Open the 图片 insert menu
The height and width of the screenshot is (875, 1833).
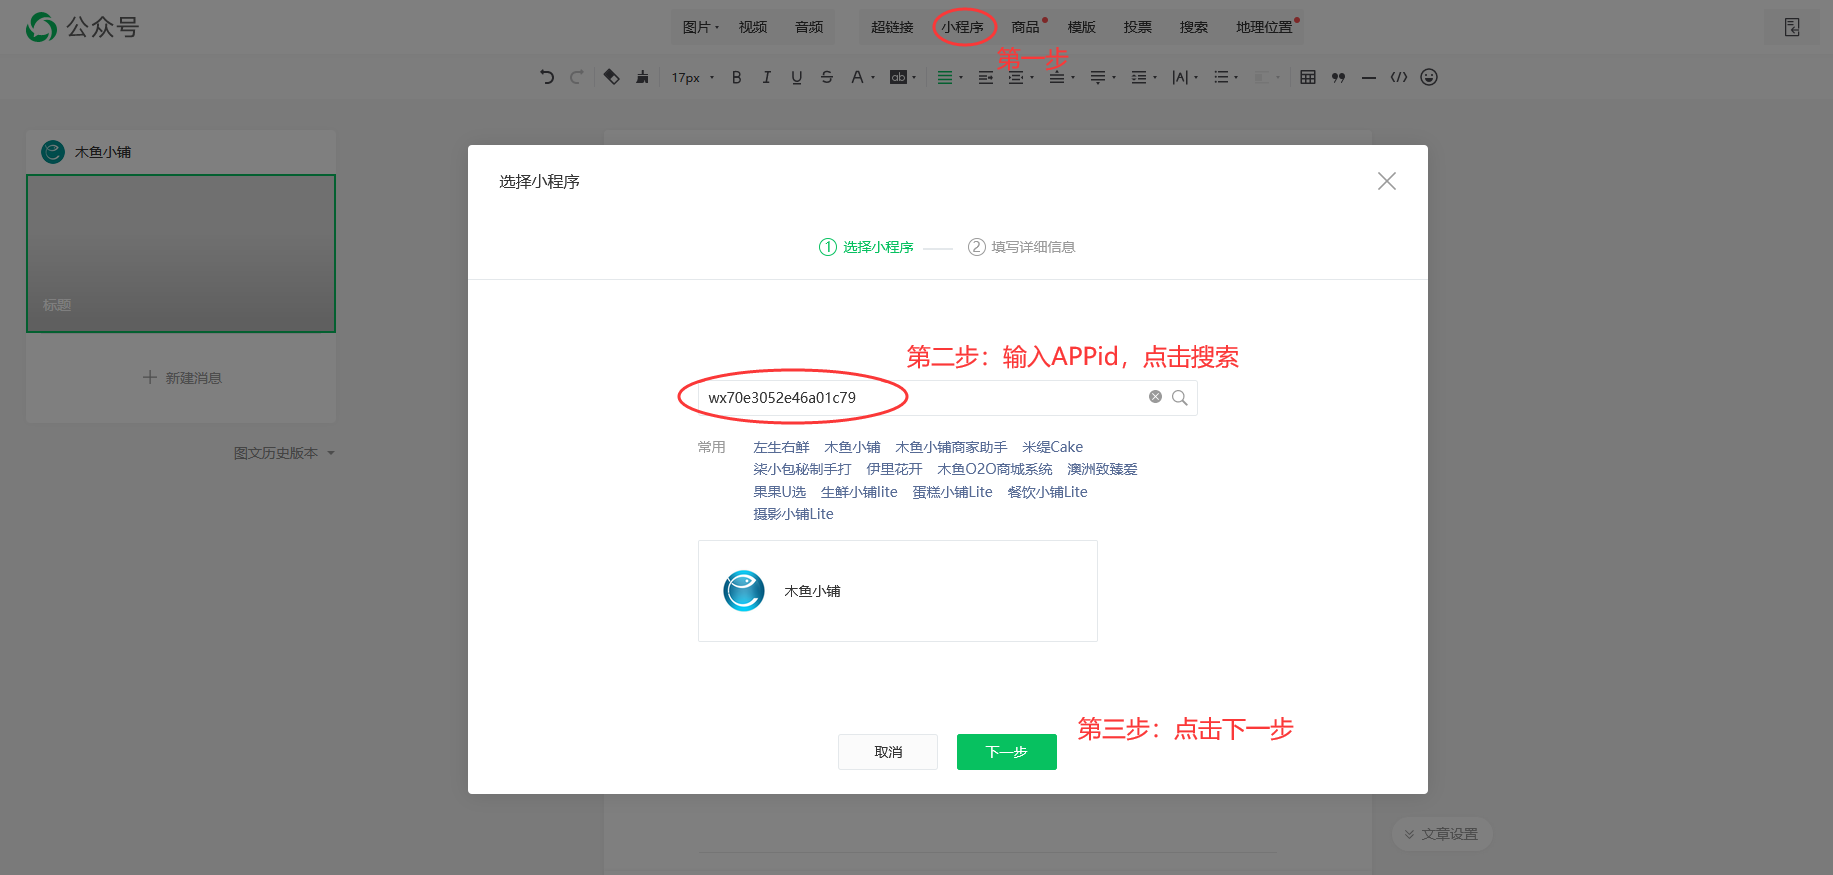[x=701, y=27]
